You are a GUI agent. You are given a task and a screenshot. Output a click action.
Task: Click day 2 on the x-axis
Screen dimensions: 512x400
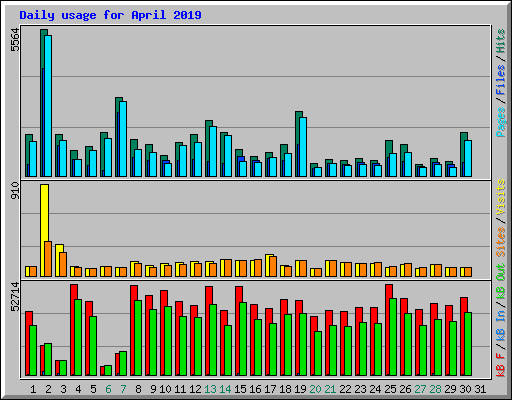point(48,389)
